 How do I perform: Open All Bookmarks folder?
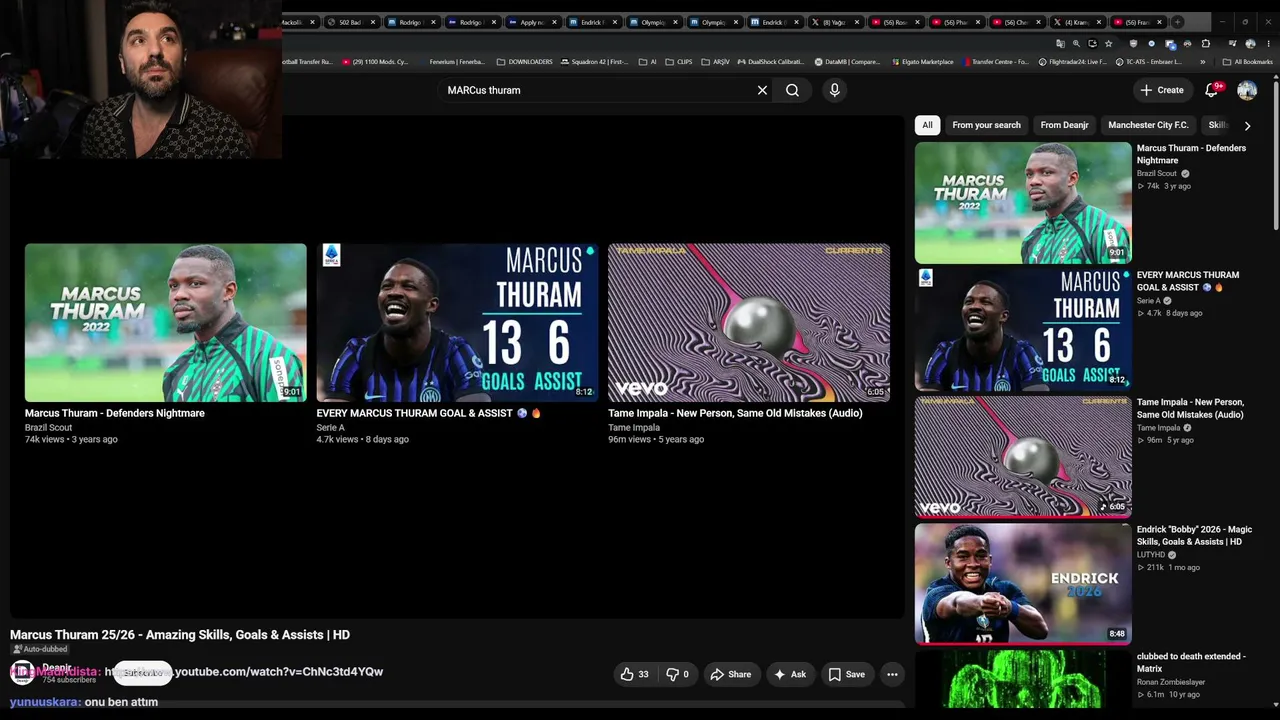[1248, 62]
